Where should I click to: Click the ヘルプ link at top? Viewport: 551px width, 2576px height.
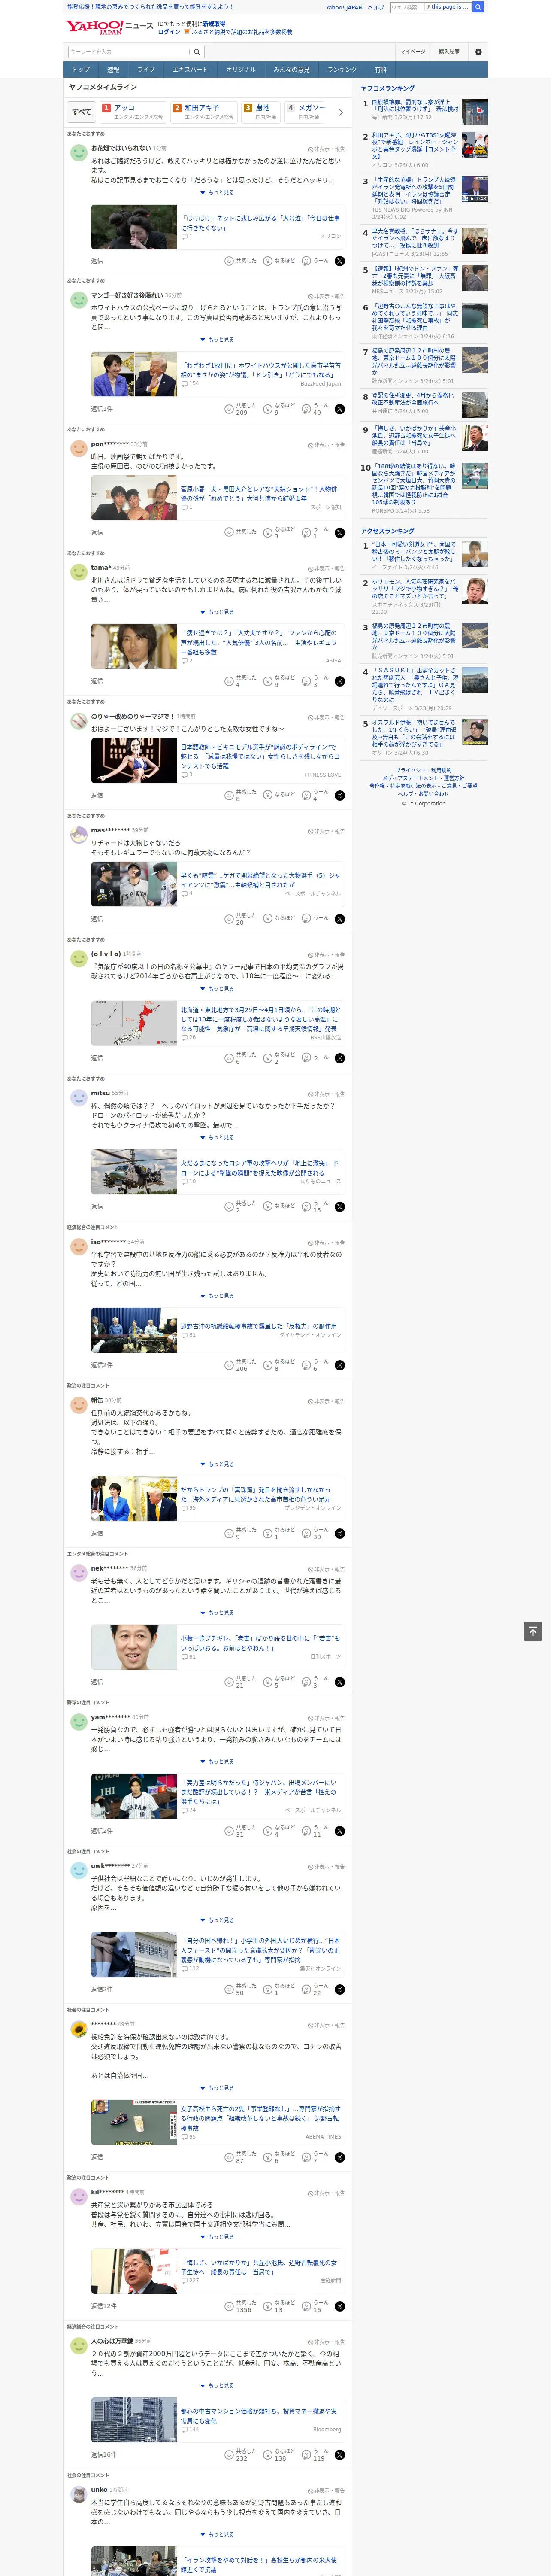pyautogui.click(x=376, y=7)
